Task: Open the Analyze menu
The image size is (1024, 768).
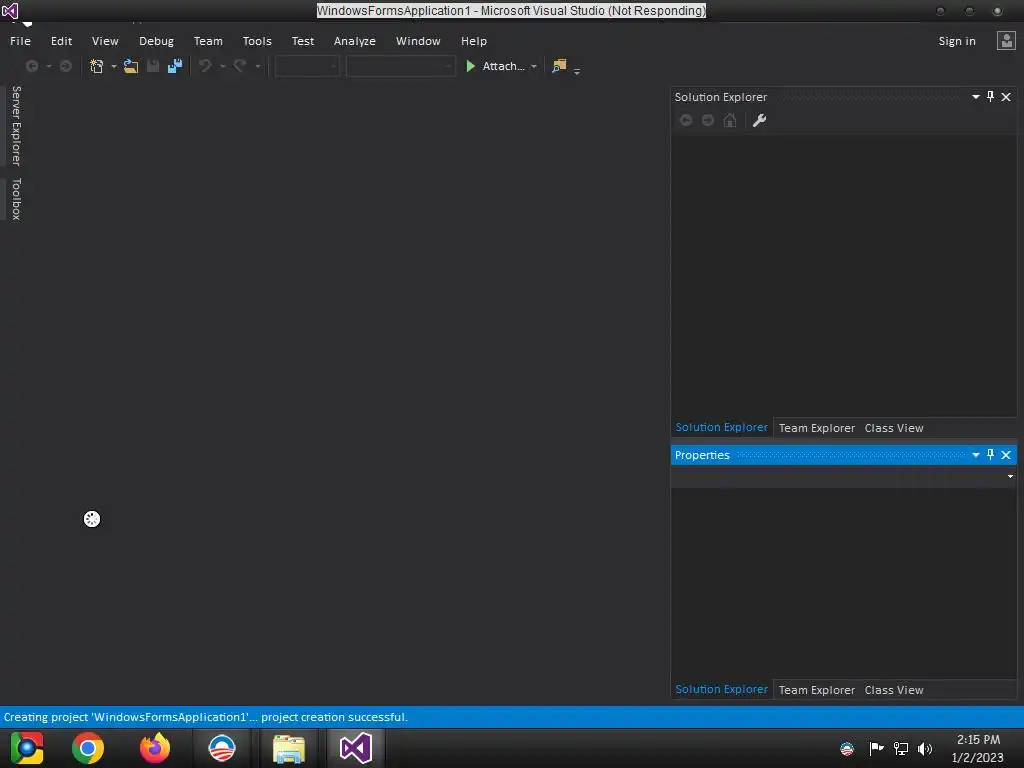Action: (x=355, y=41)
